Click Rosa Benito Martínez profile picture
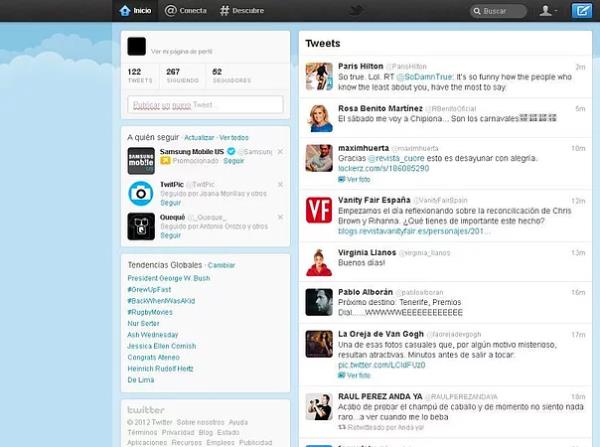This screenshot has width=600, height=447. click(x=319, y=118)
